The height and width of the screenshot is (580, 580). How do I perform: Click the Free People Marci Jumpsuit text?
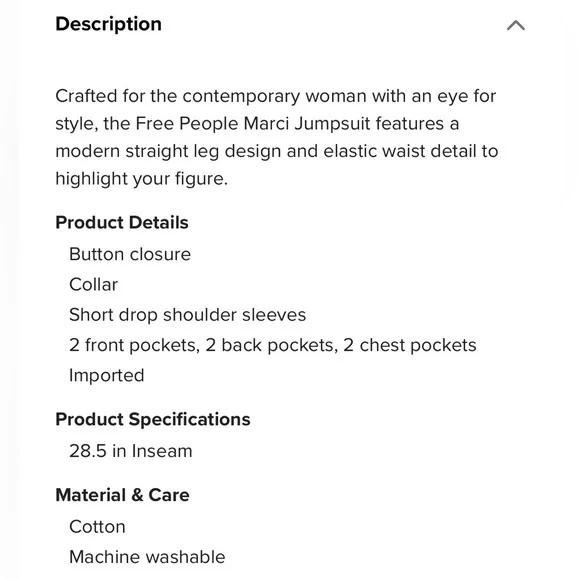click(253, 124)
